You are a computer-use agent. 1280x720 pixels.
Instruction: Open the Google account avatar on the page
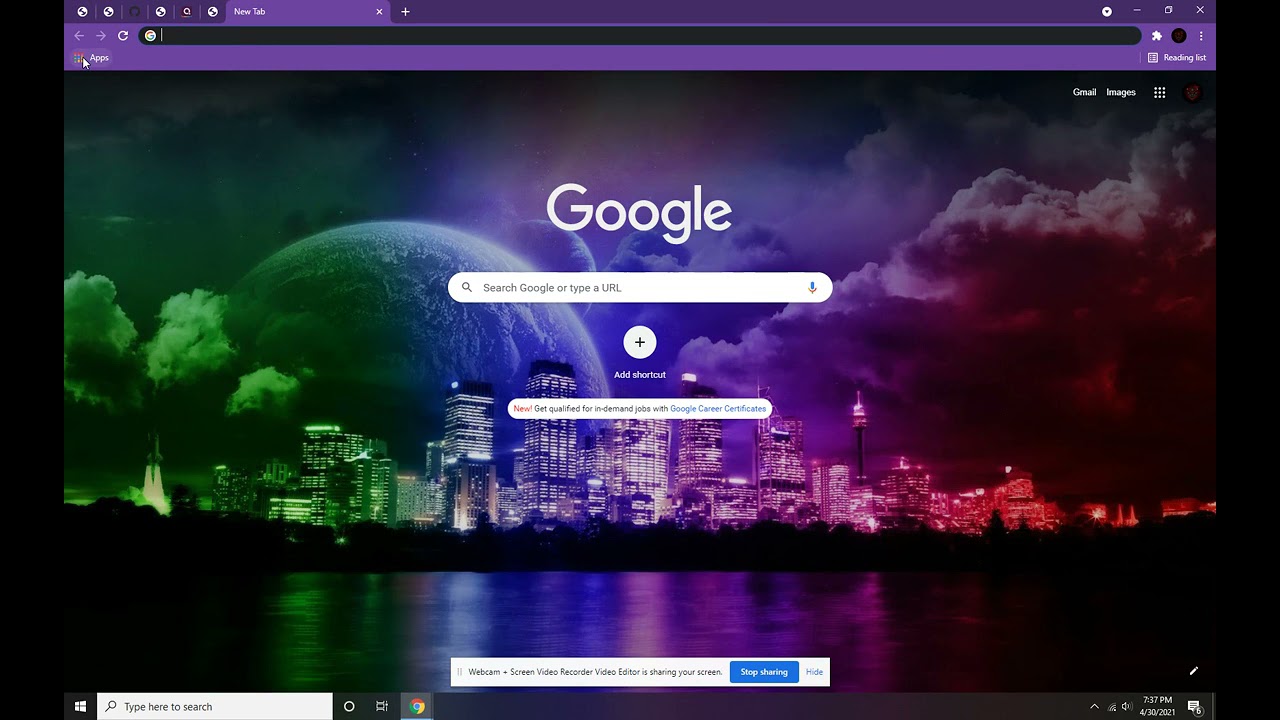tap(1192, 93)
